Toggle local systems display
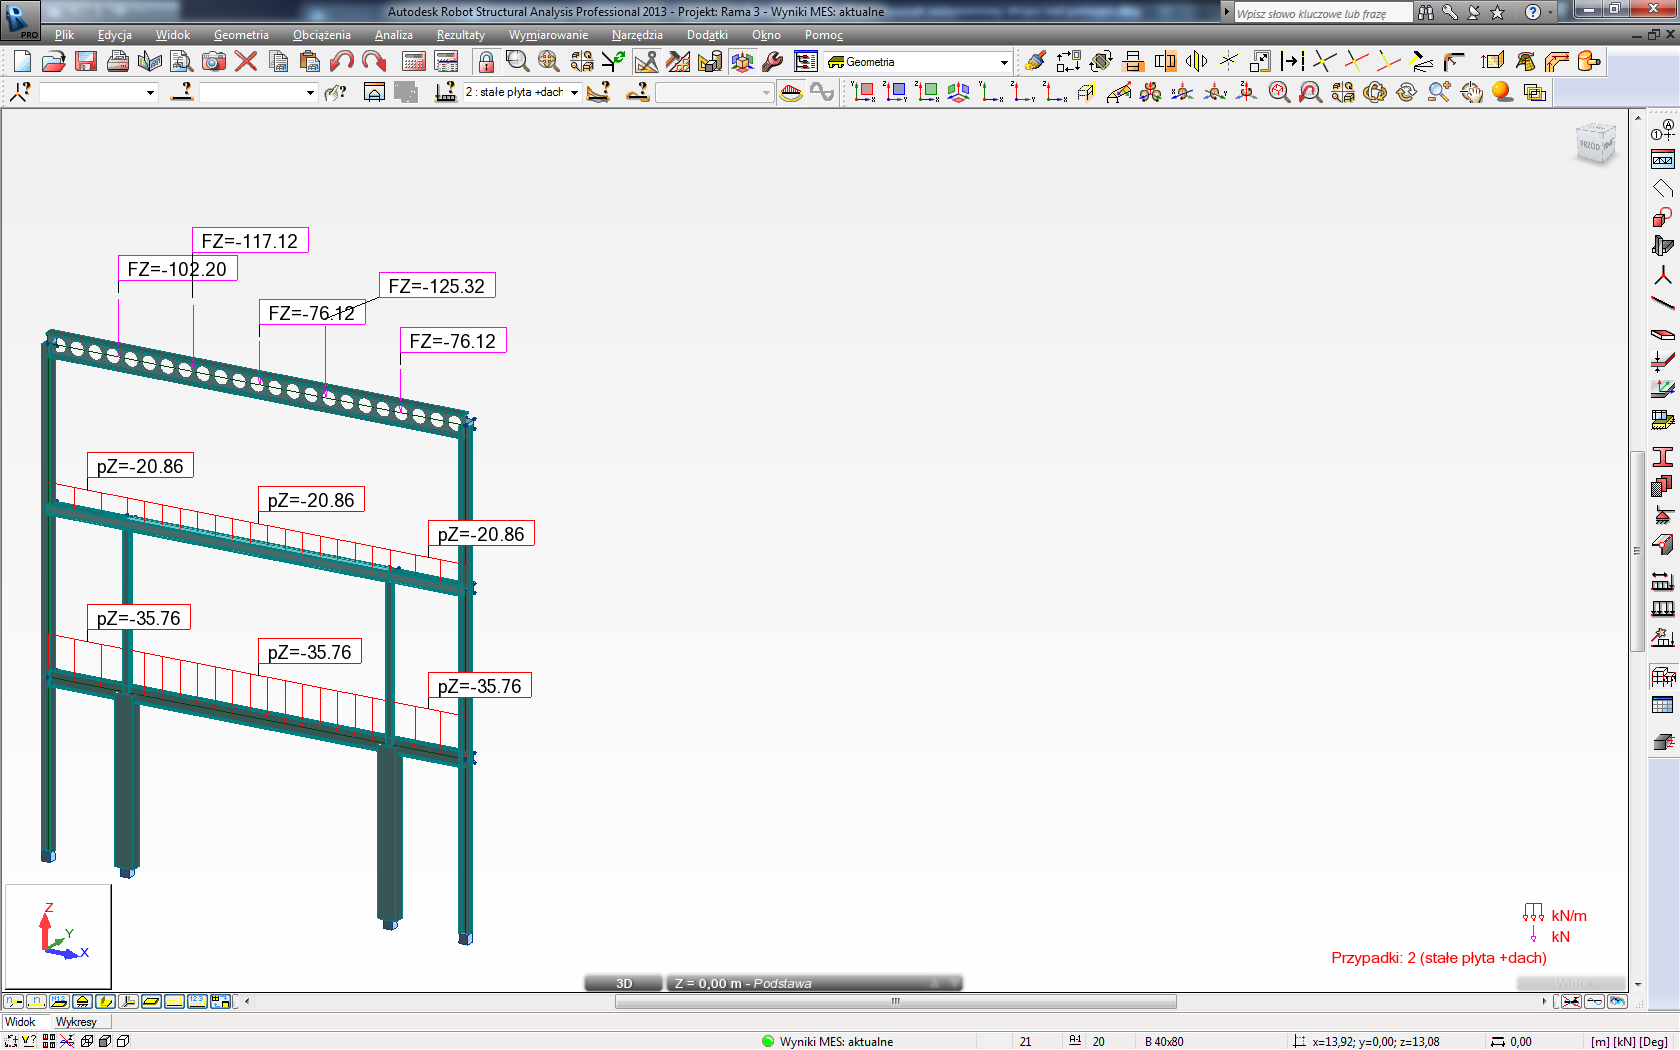The height and width of the screenshot is (1050, 1680). click(128, 1001)
